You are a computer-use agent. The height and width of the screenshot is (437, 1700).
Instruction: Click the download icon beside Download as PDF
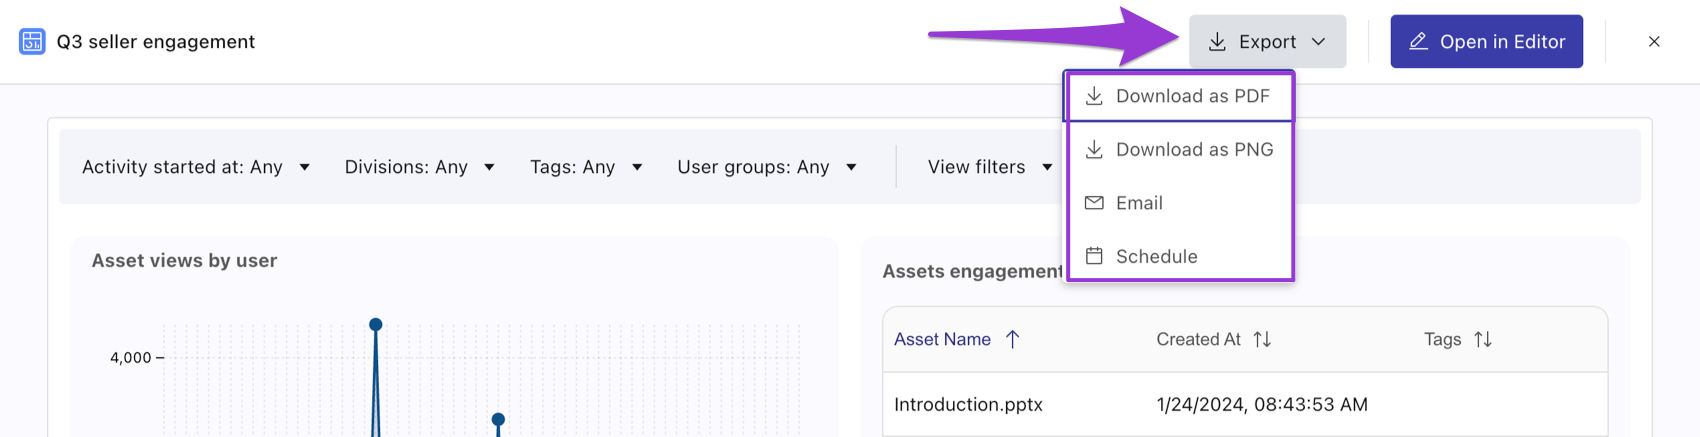pos(1094,96)
